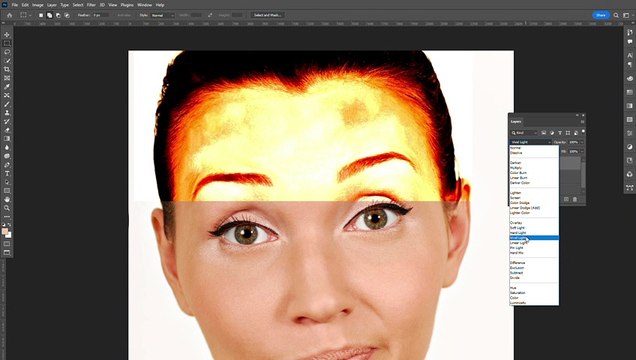The height and width of the screenshot is (360, 636).
Task: Filter layers by adjustment layers icon
Action: pos(552,133)
